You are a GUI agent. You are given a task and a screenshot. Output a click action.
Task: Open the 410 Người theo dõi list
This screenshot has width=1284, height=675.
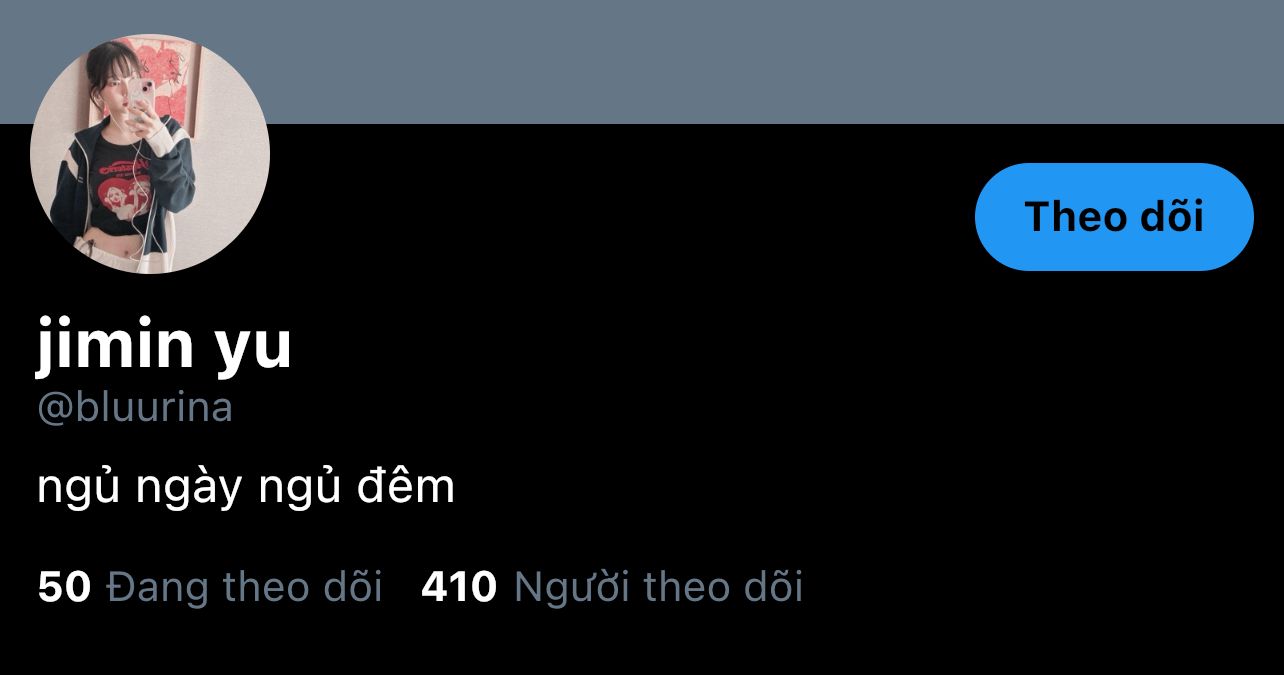612,587
